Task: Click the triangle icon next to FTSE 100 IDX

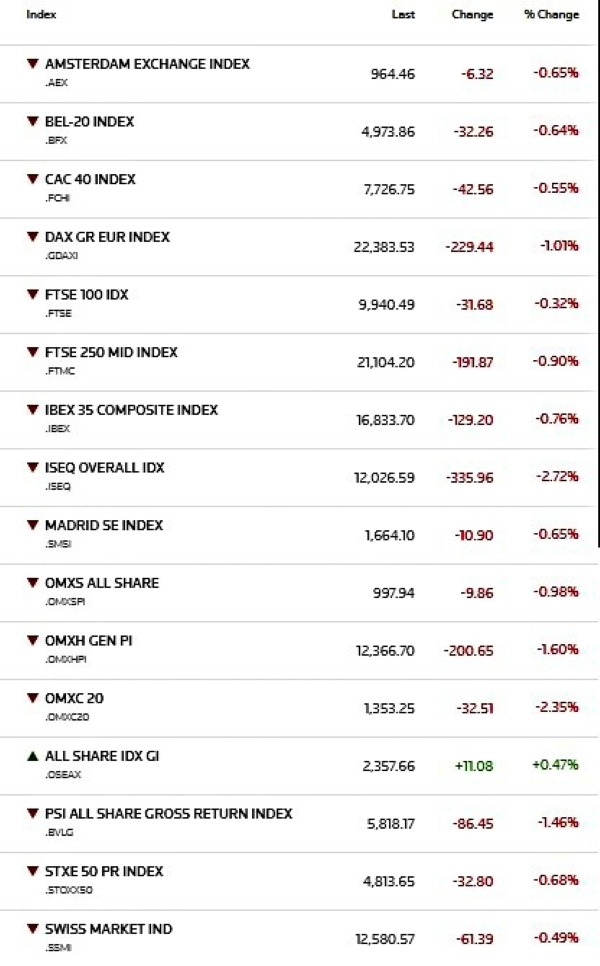Action: (32, 295)
